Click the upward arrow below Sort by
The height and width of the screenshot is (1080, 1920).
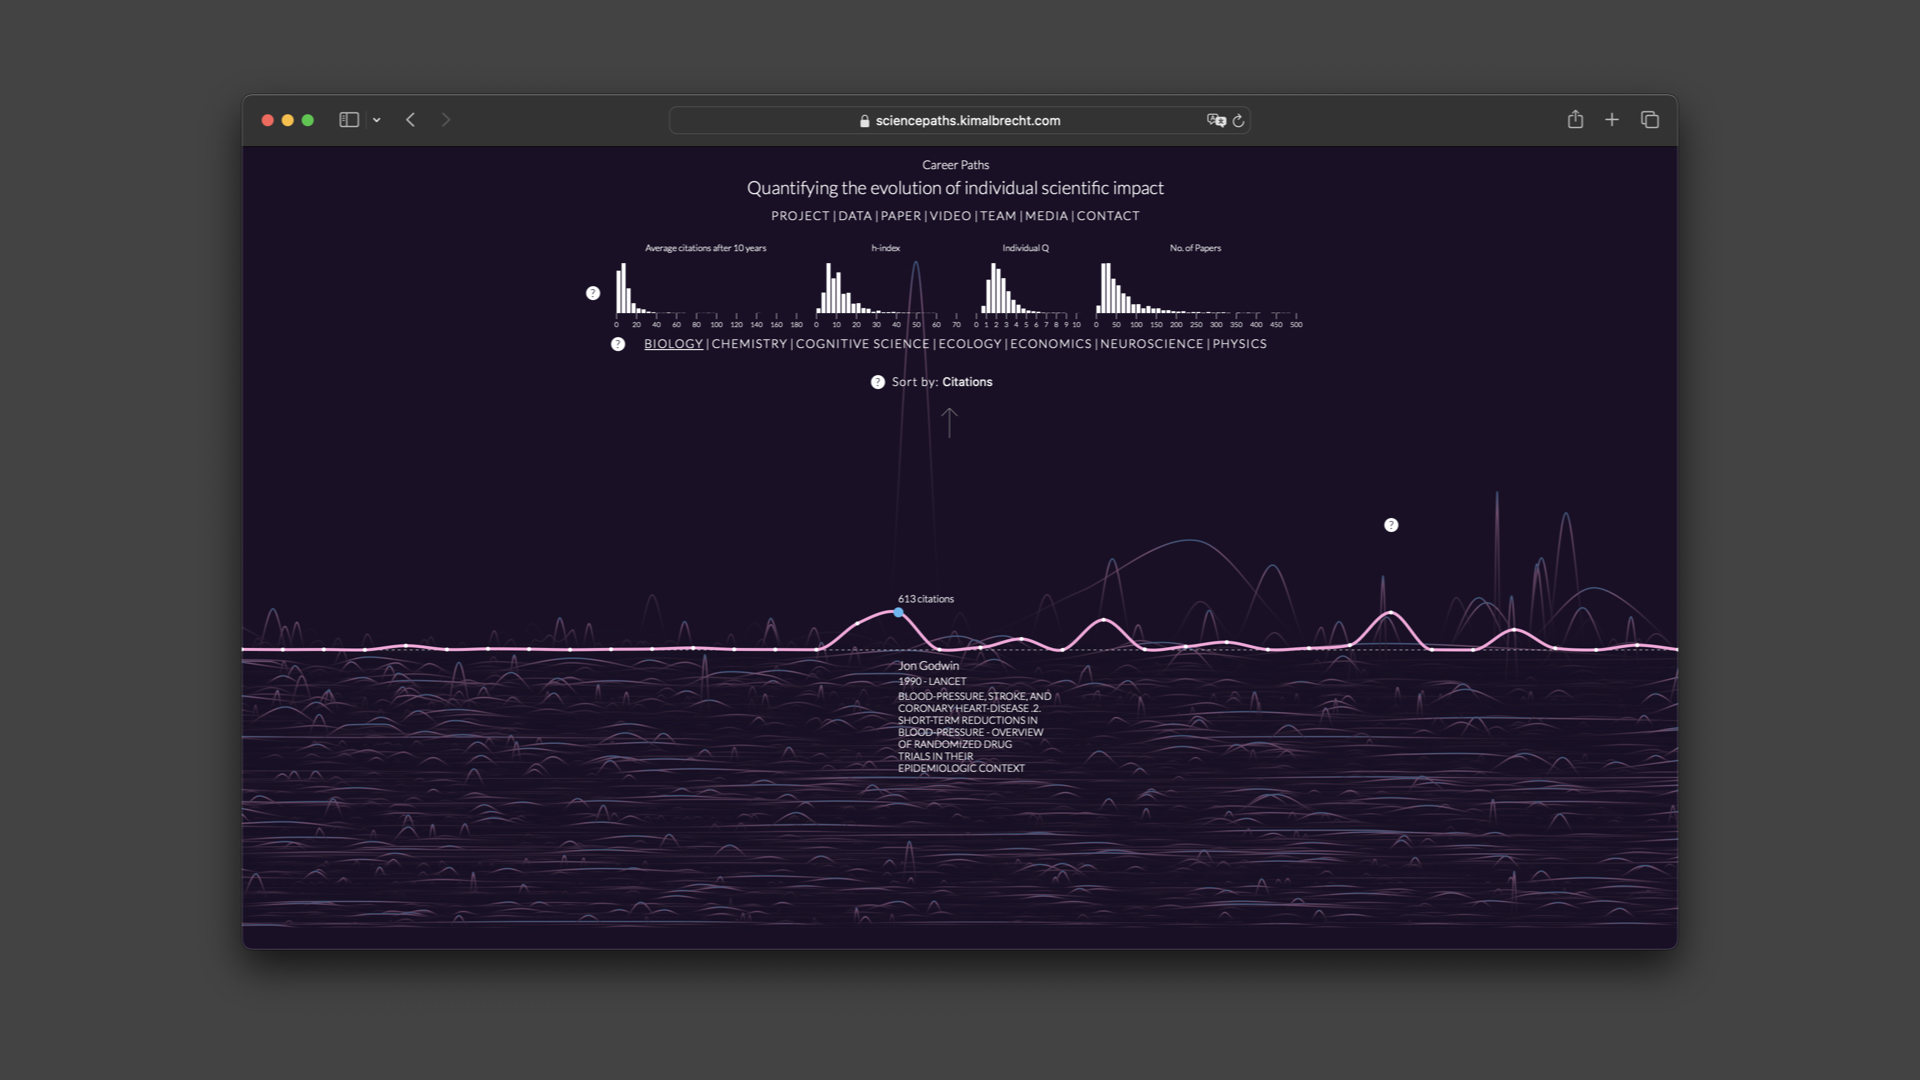pyautogui.click(x=949, y=422)
